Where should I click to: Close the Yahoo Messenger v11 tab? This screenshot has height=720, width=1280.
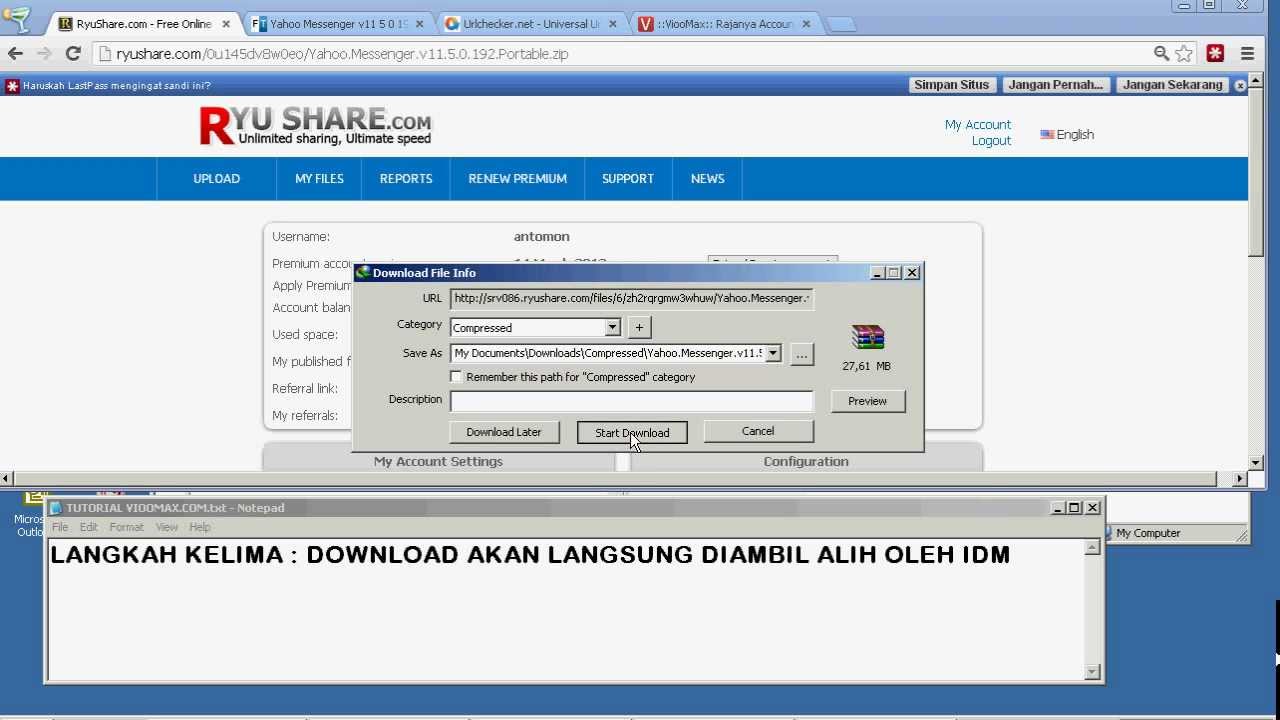pos(419,24)
